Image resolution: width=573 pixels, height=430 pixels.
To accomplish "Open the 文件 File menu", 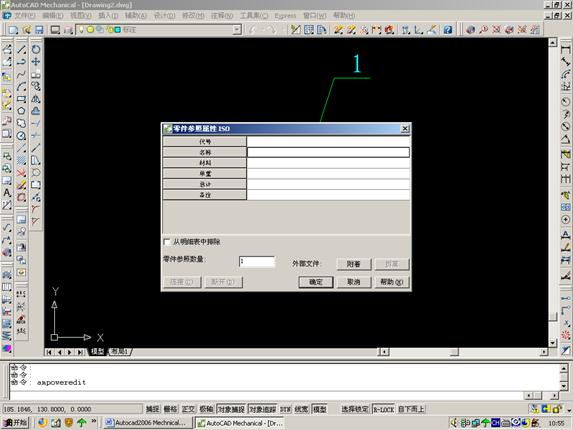I will click(25, 16).
